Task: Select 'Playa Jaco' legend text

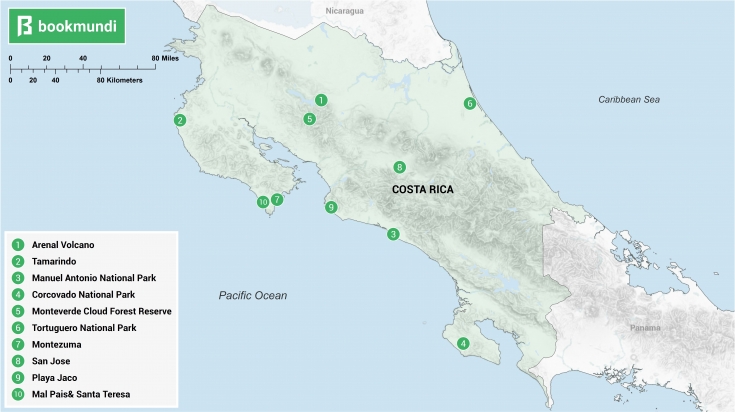Action: point(54,378)
